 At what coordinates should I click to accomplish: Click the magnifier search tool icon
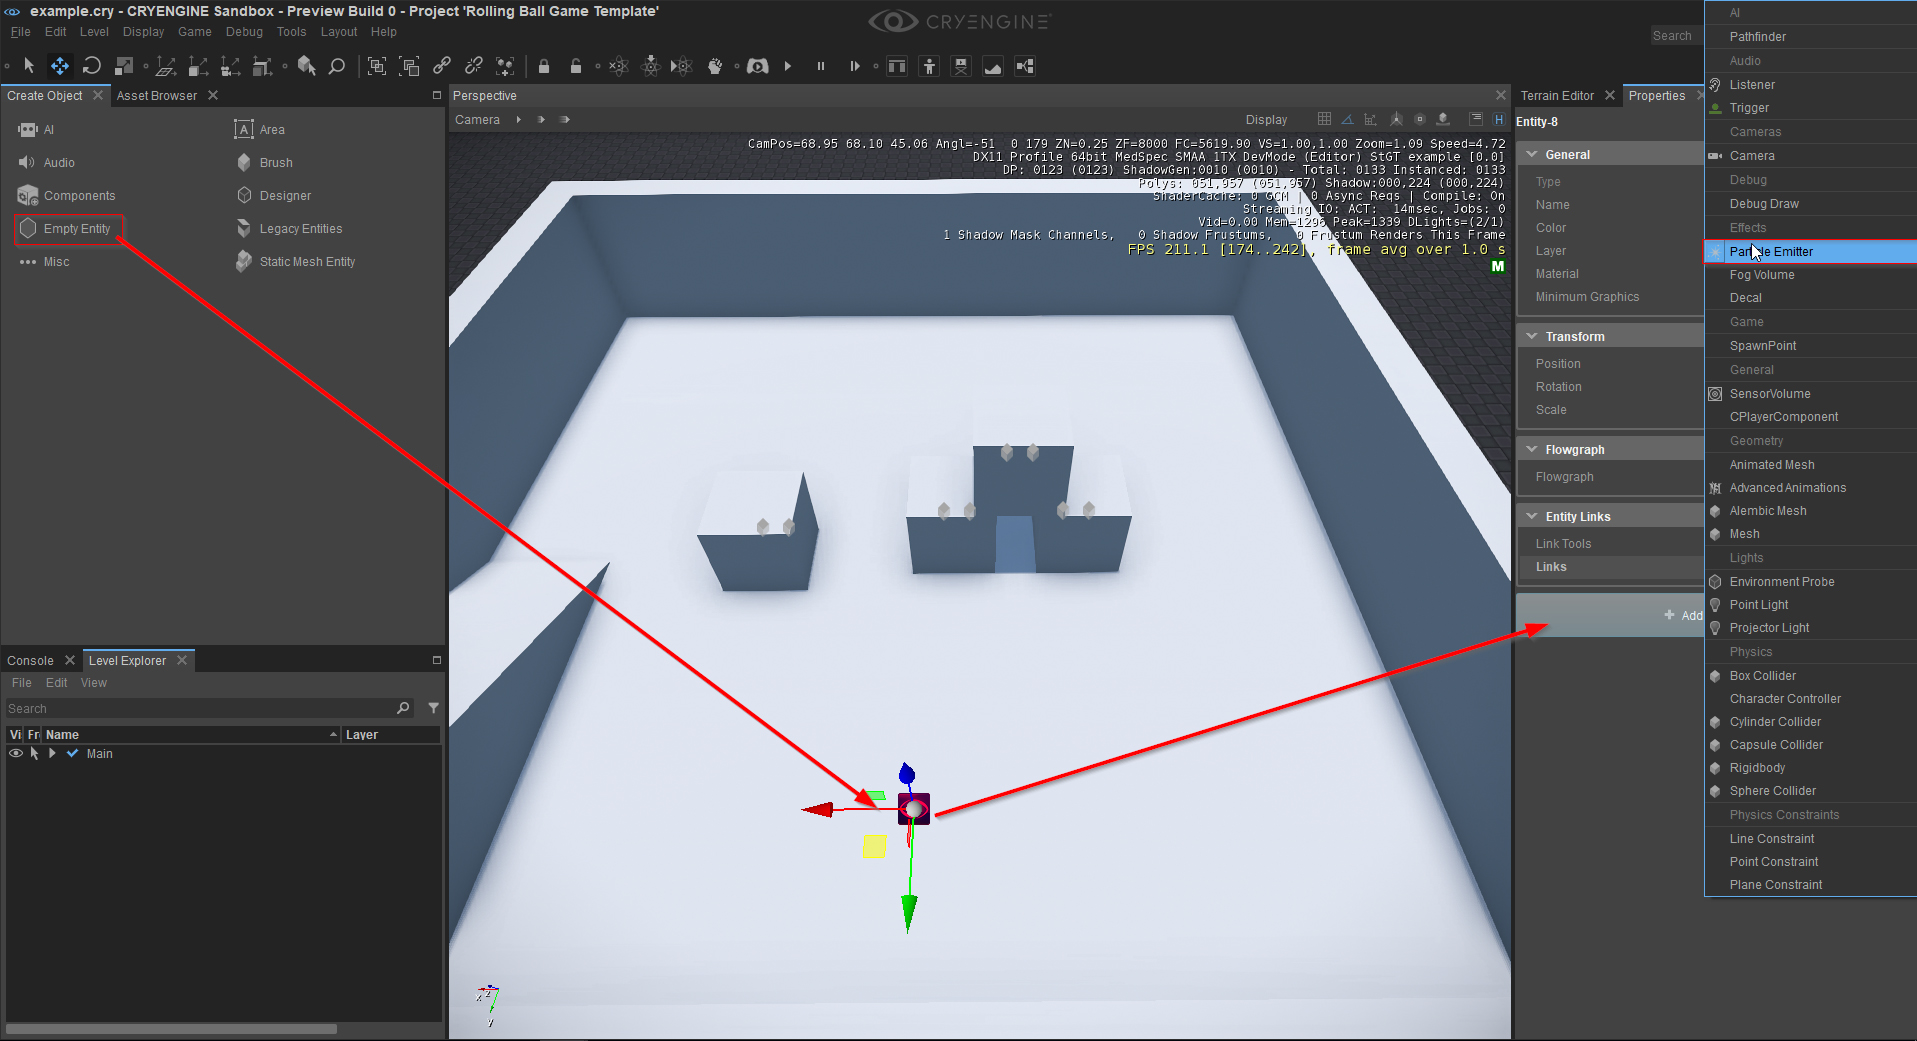pyautogui.click(x=337, y=66)
